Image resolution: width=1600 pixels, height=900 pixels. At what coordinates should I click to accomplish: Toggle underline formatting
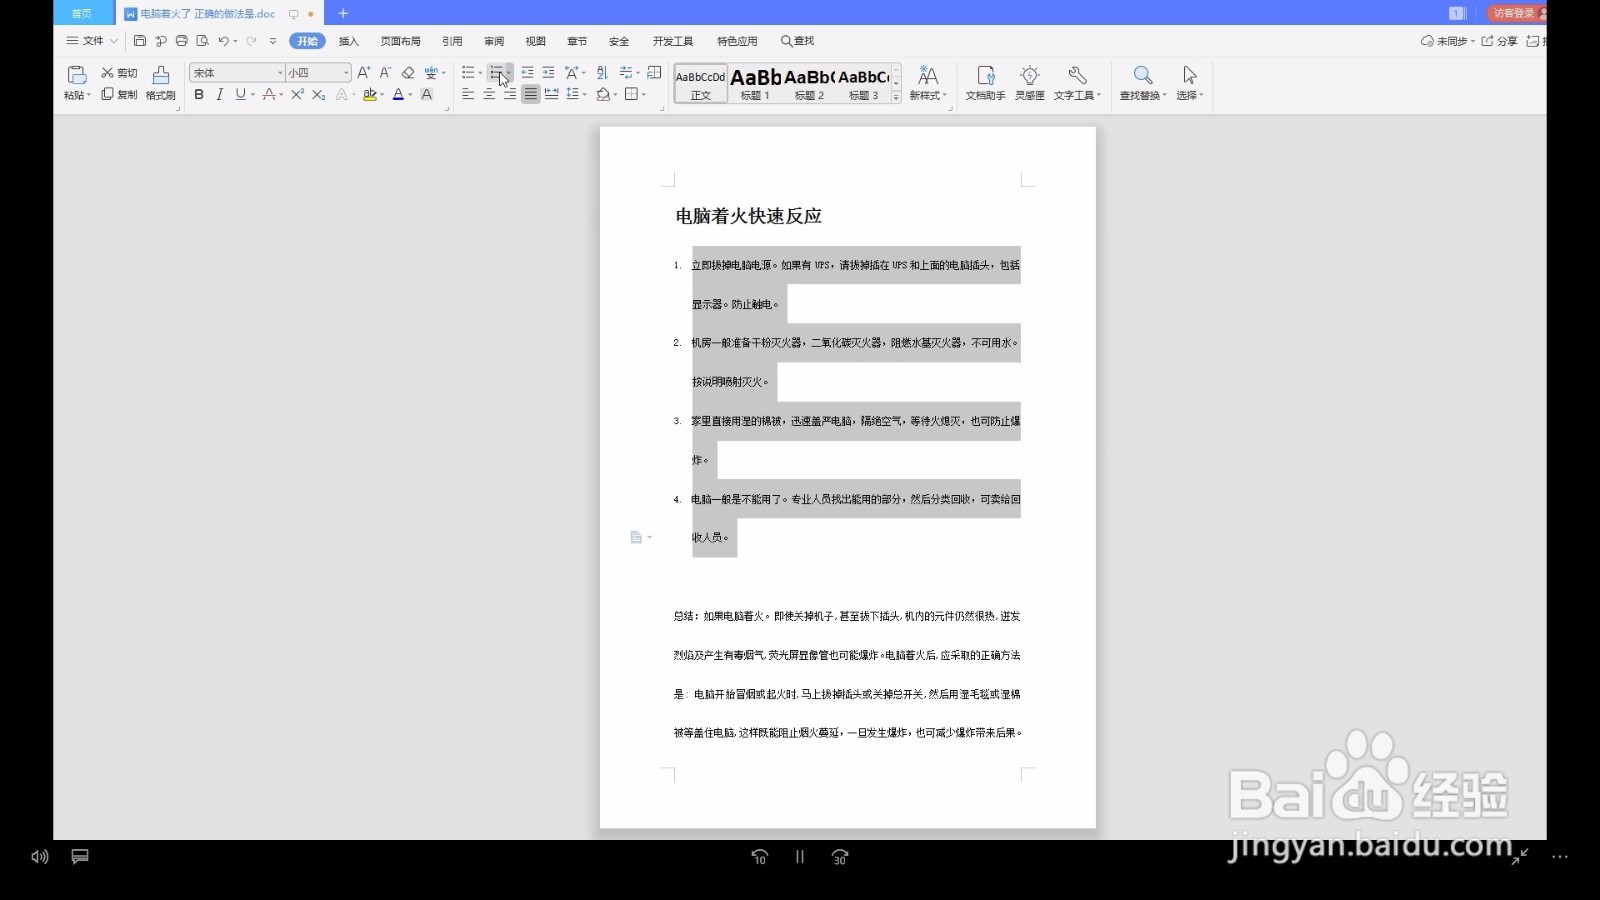[238, 95]
